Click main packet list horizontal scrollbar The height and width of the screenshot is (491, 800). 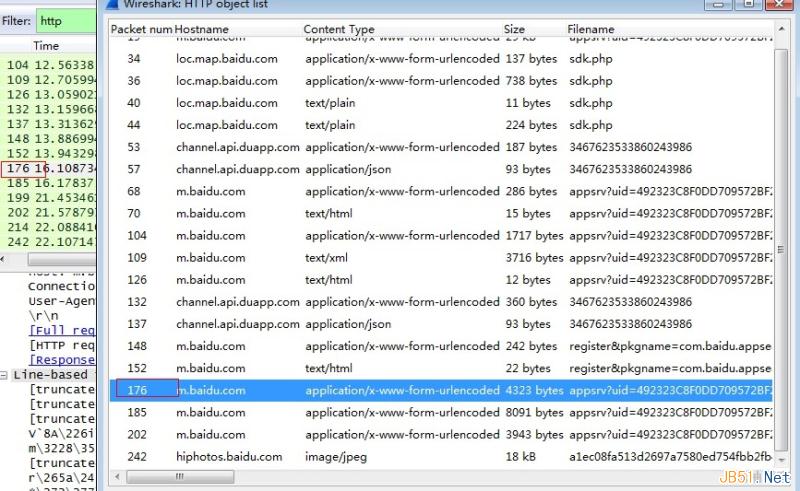point(61,259)
